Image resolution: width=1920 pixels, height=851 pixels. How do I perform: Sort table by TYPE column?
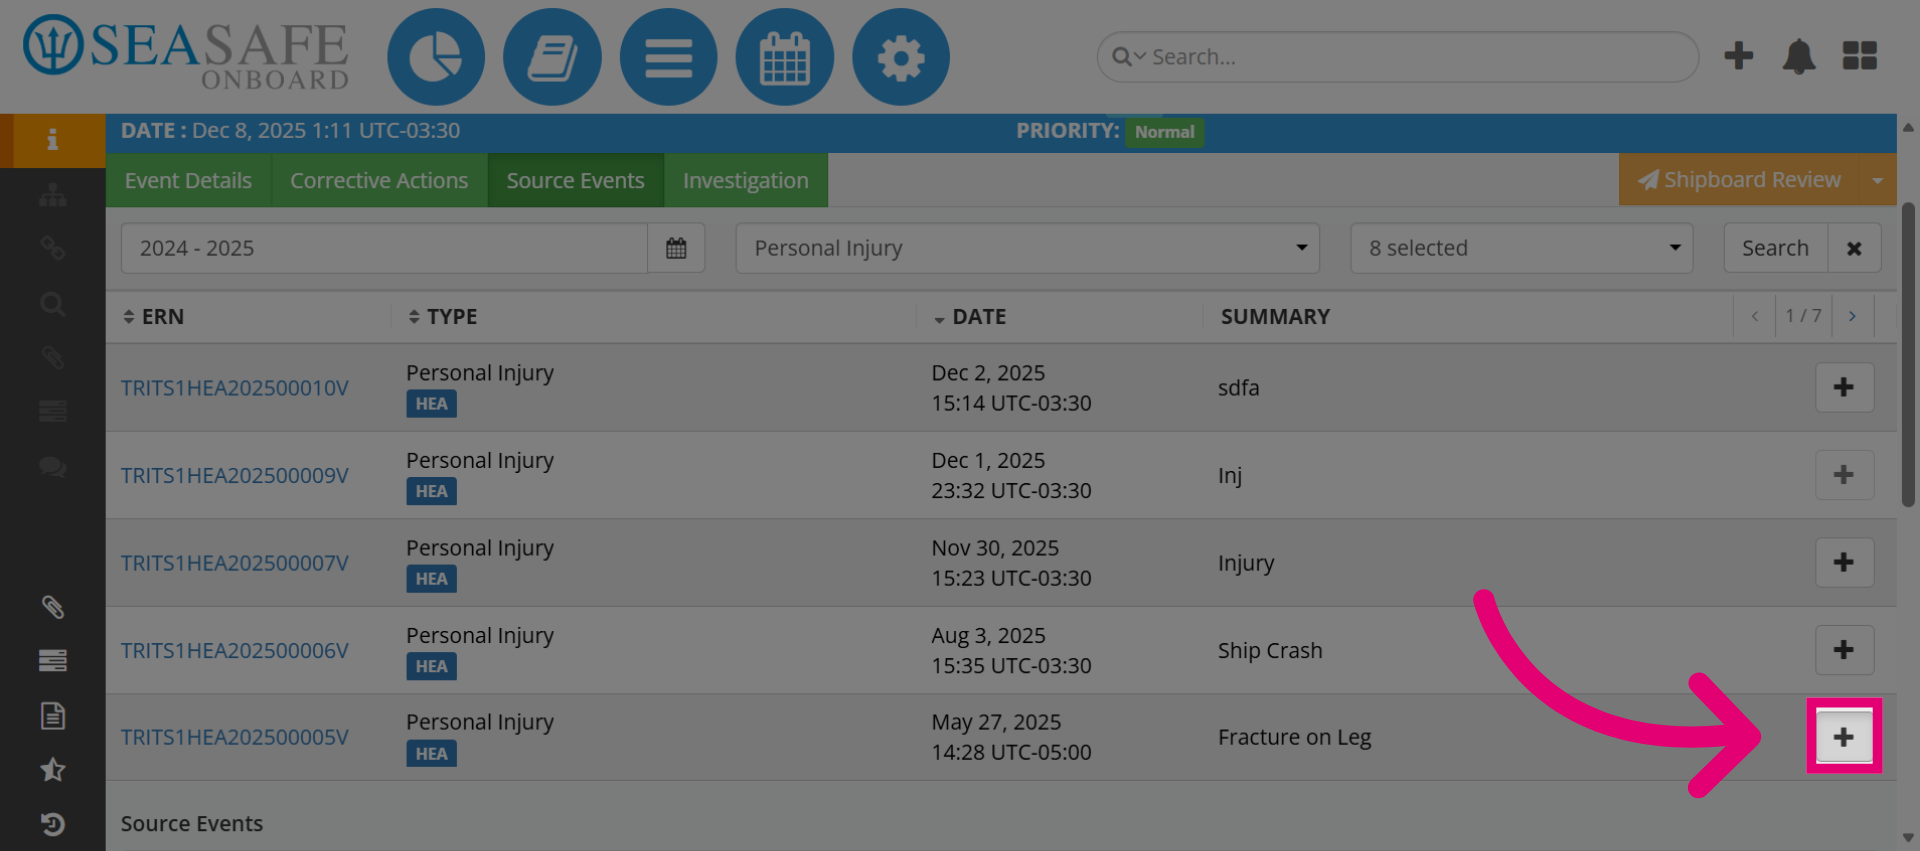pos(442,317)
